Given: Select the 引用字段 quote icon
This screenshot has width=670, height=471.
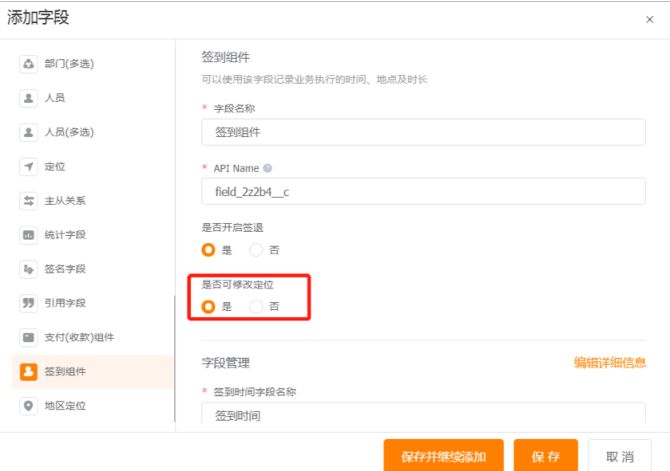Looking at the screenshot, I should point(29,303).
